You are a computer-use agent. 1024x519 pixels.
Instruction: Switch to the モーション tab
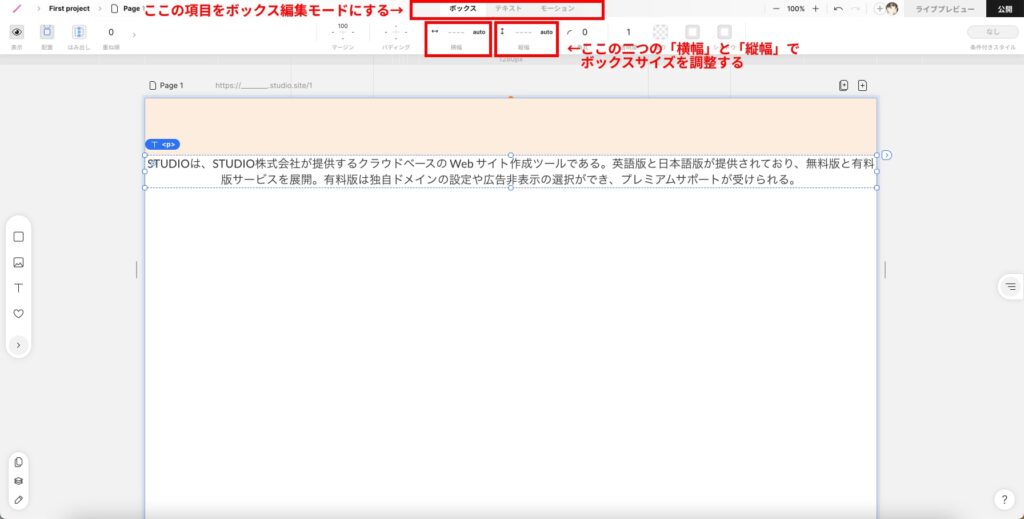pos(558,9)
